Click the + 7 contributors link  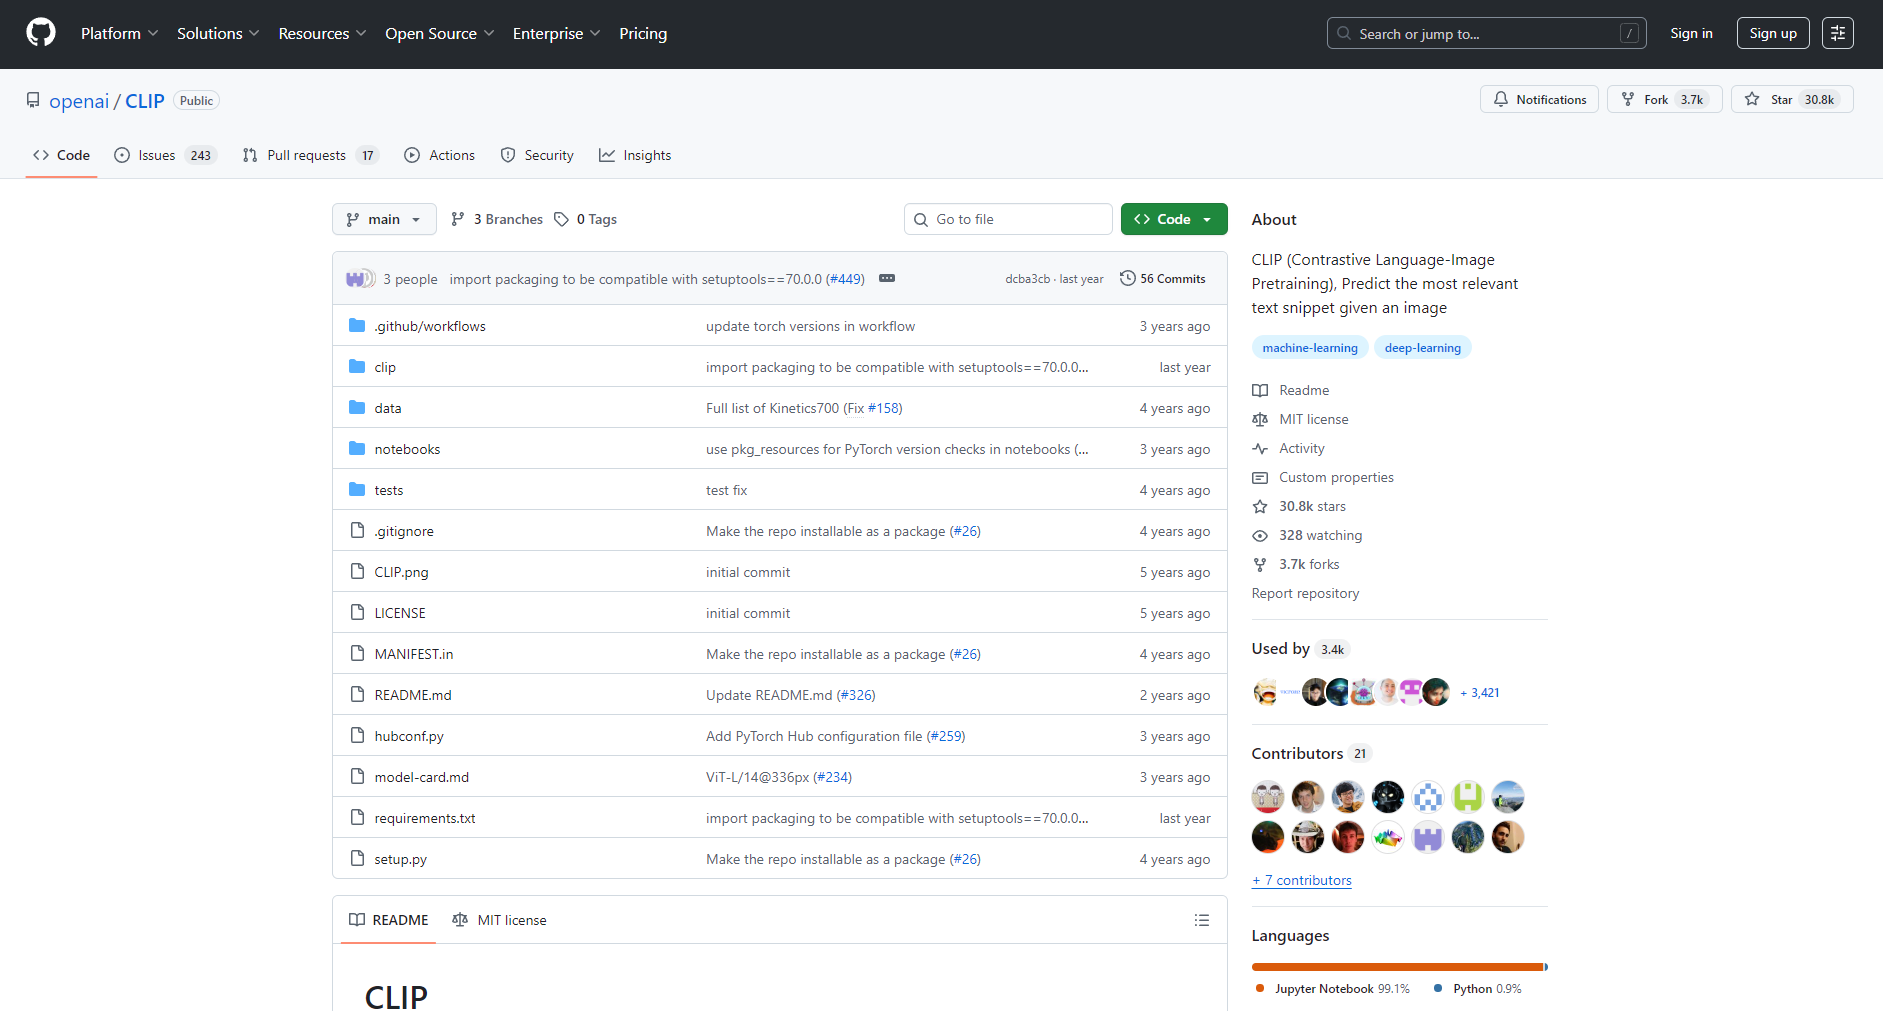(x=1302, y=880)
